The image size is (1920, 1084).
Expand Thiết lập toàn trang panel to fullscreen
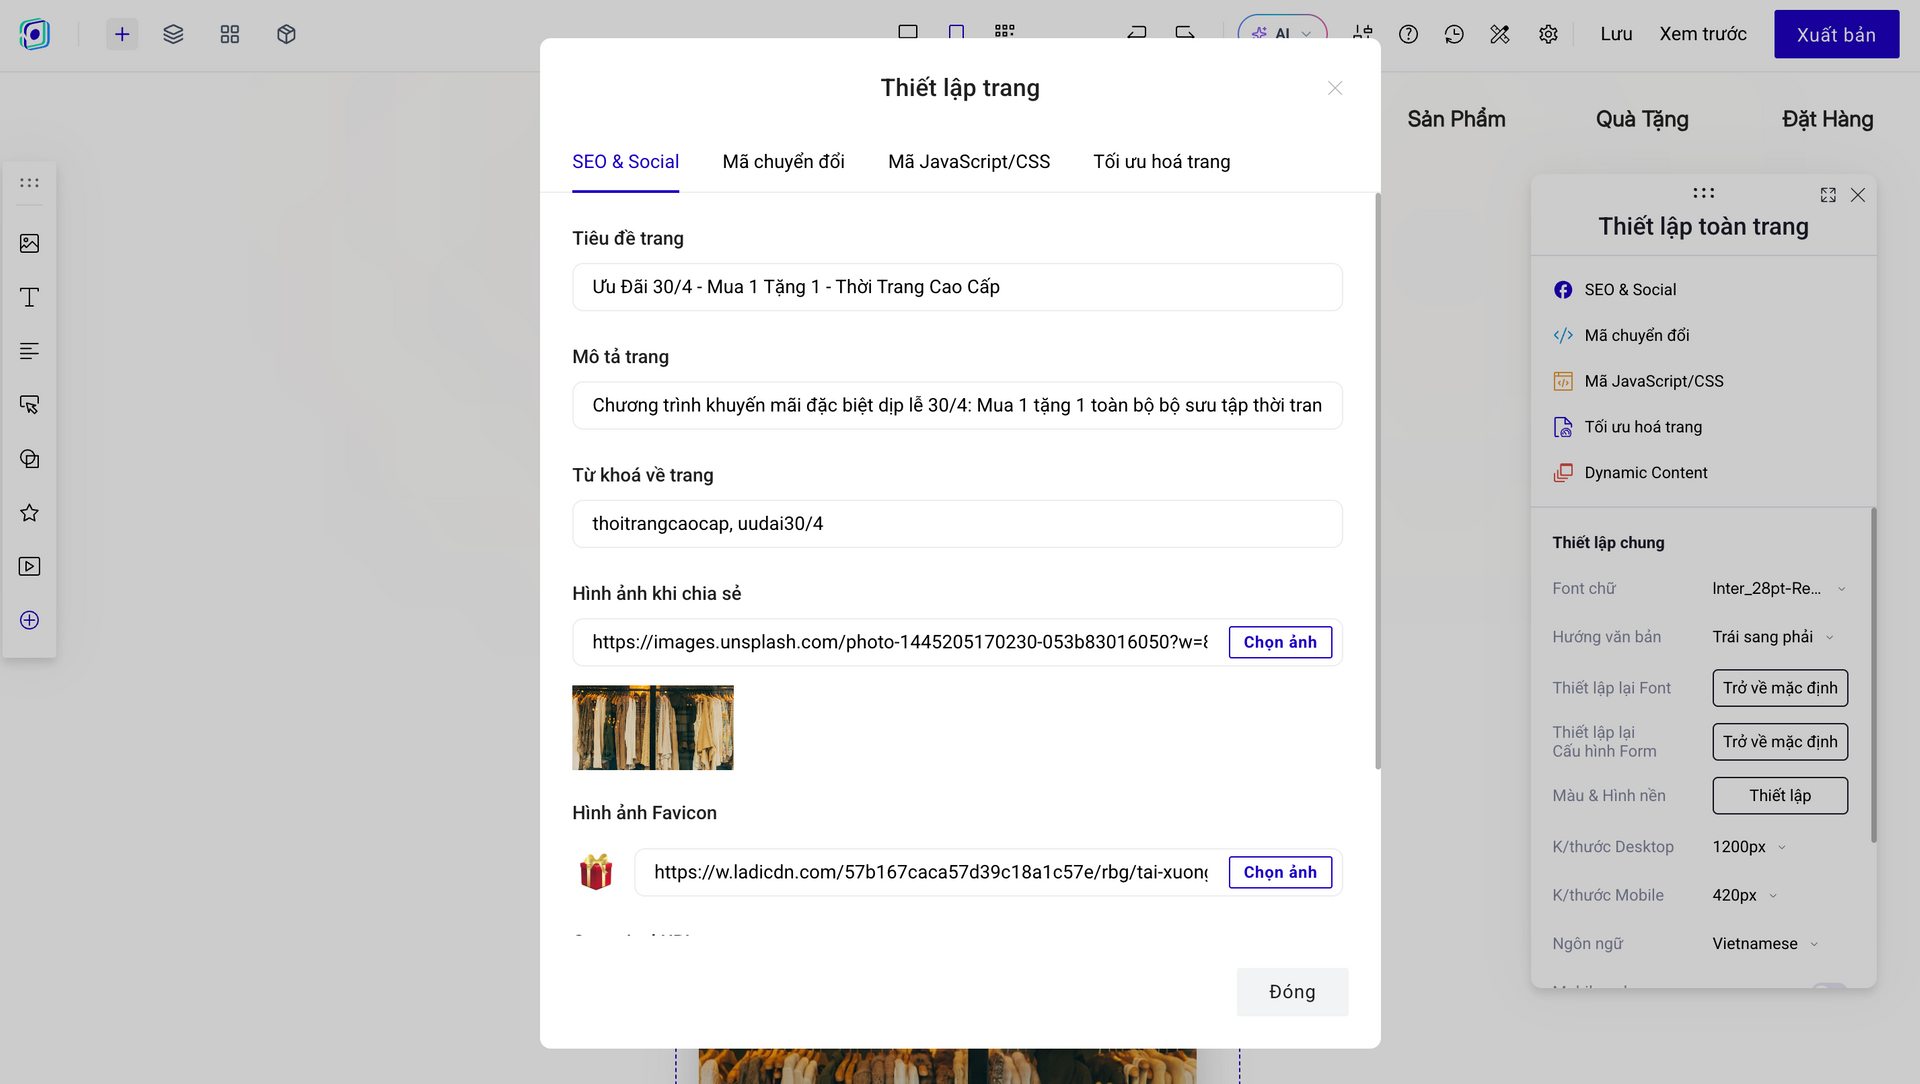click(1828, 195)
